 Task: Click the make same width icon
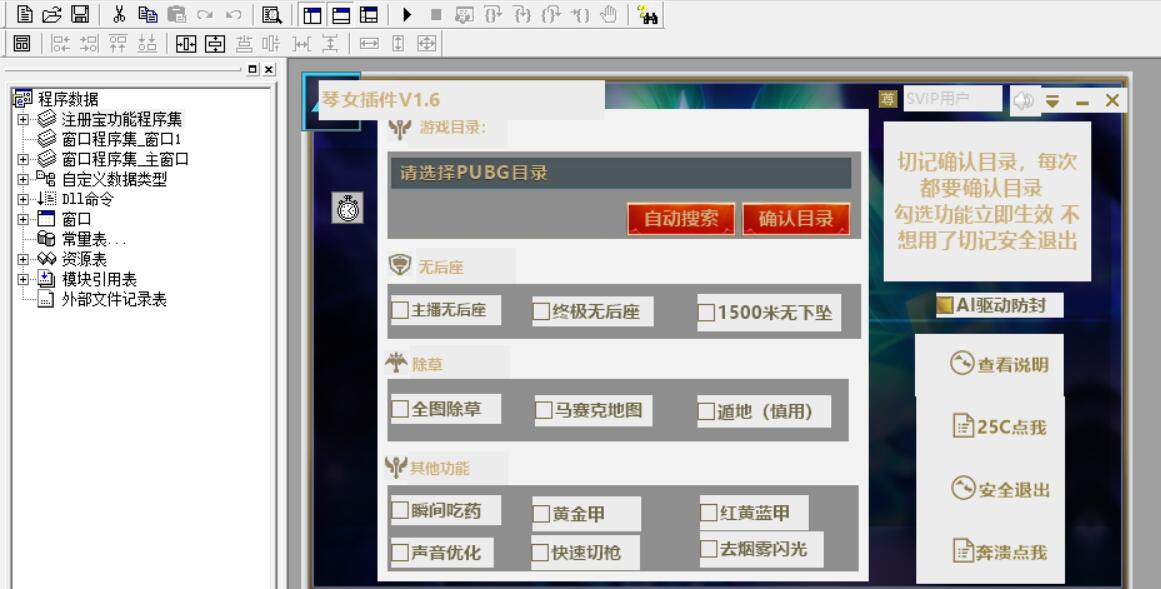pyautogui.click(x=369, y=44)
